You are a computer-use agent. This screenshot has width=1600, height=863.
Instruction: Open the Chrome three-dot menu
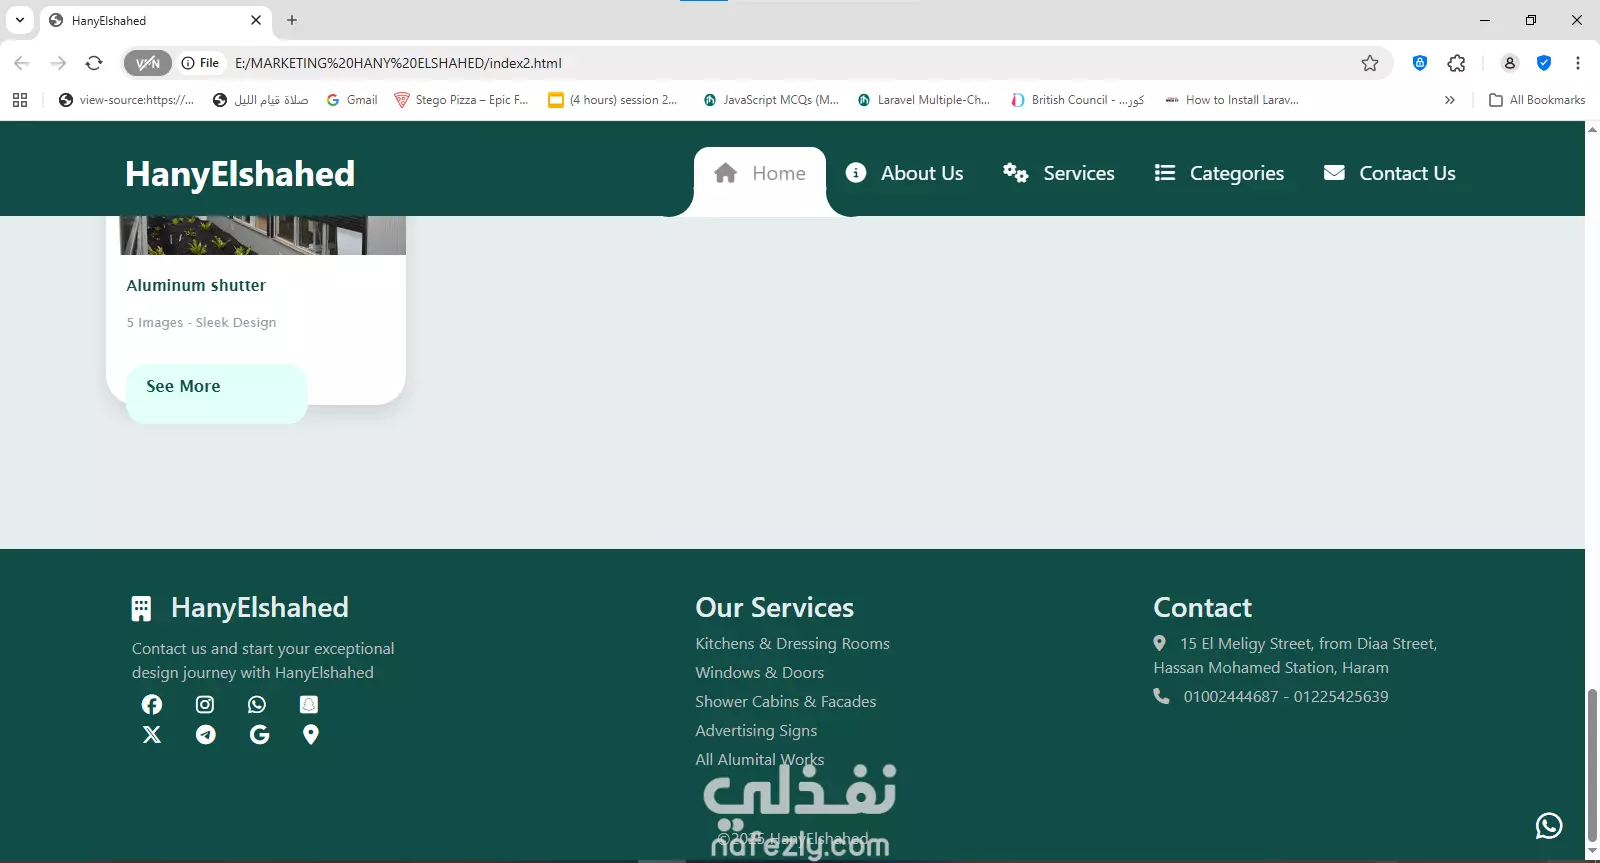coord(1578,63)
